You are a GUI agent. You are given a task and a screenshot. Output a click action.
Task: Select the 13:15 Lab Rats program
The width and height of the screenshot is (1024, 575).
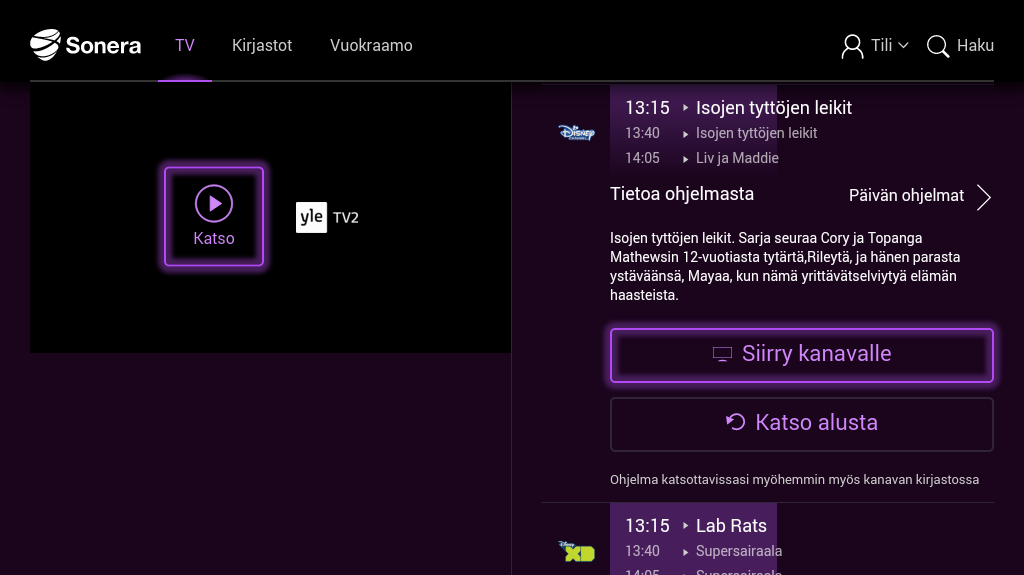pos(696,526)
